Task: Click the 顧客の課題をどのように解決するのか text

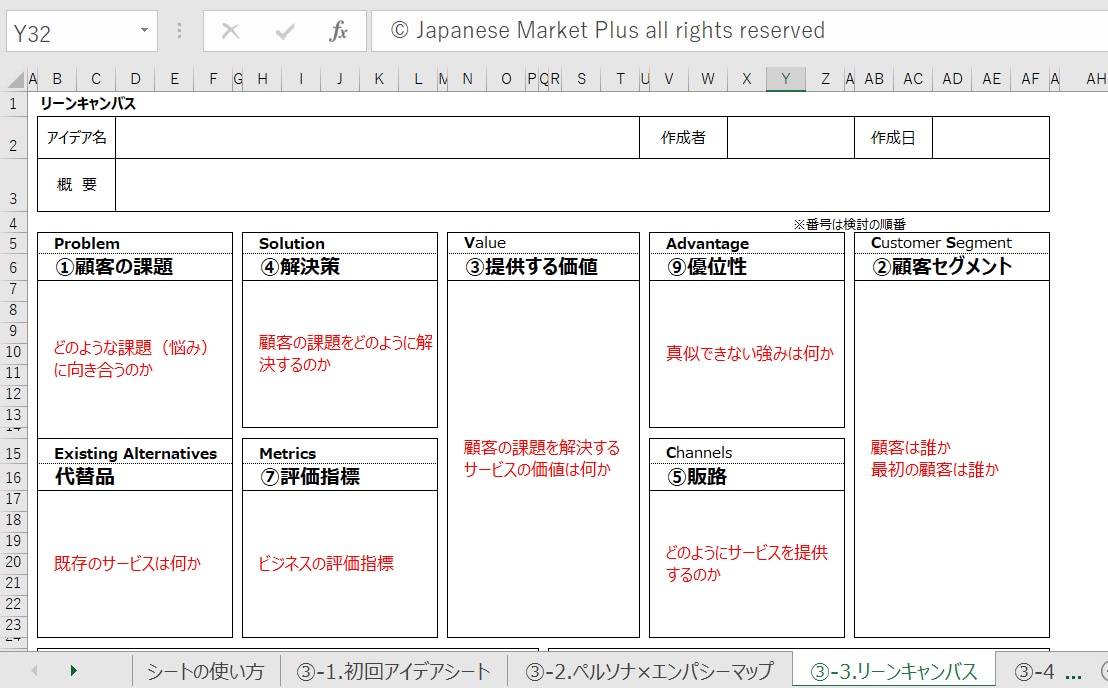Action: pos(346,353)
